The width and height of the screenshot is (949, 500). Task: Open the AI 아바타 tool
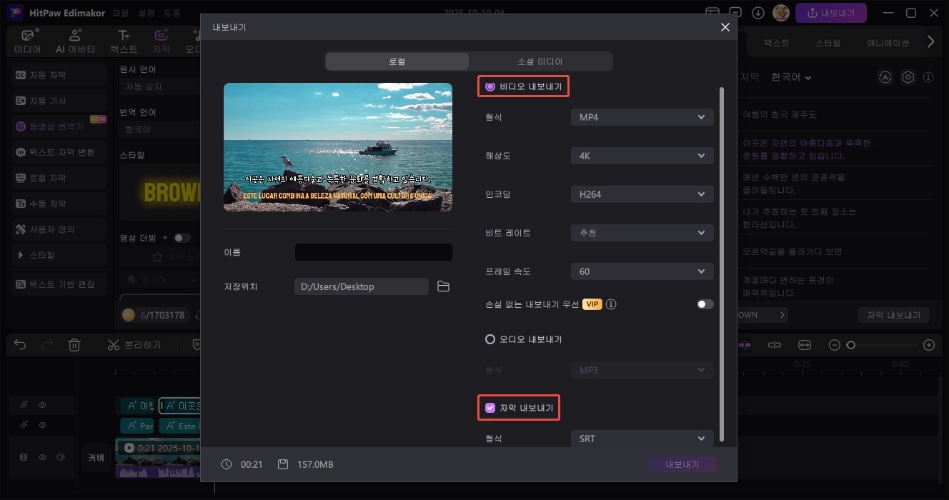75,41
